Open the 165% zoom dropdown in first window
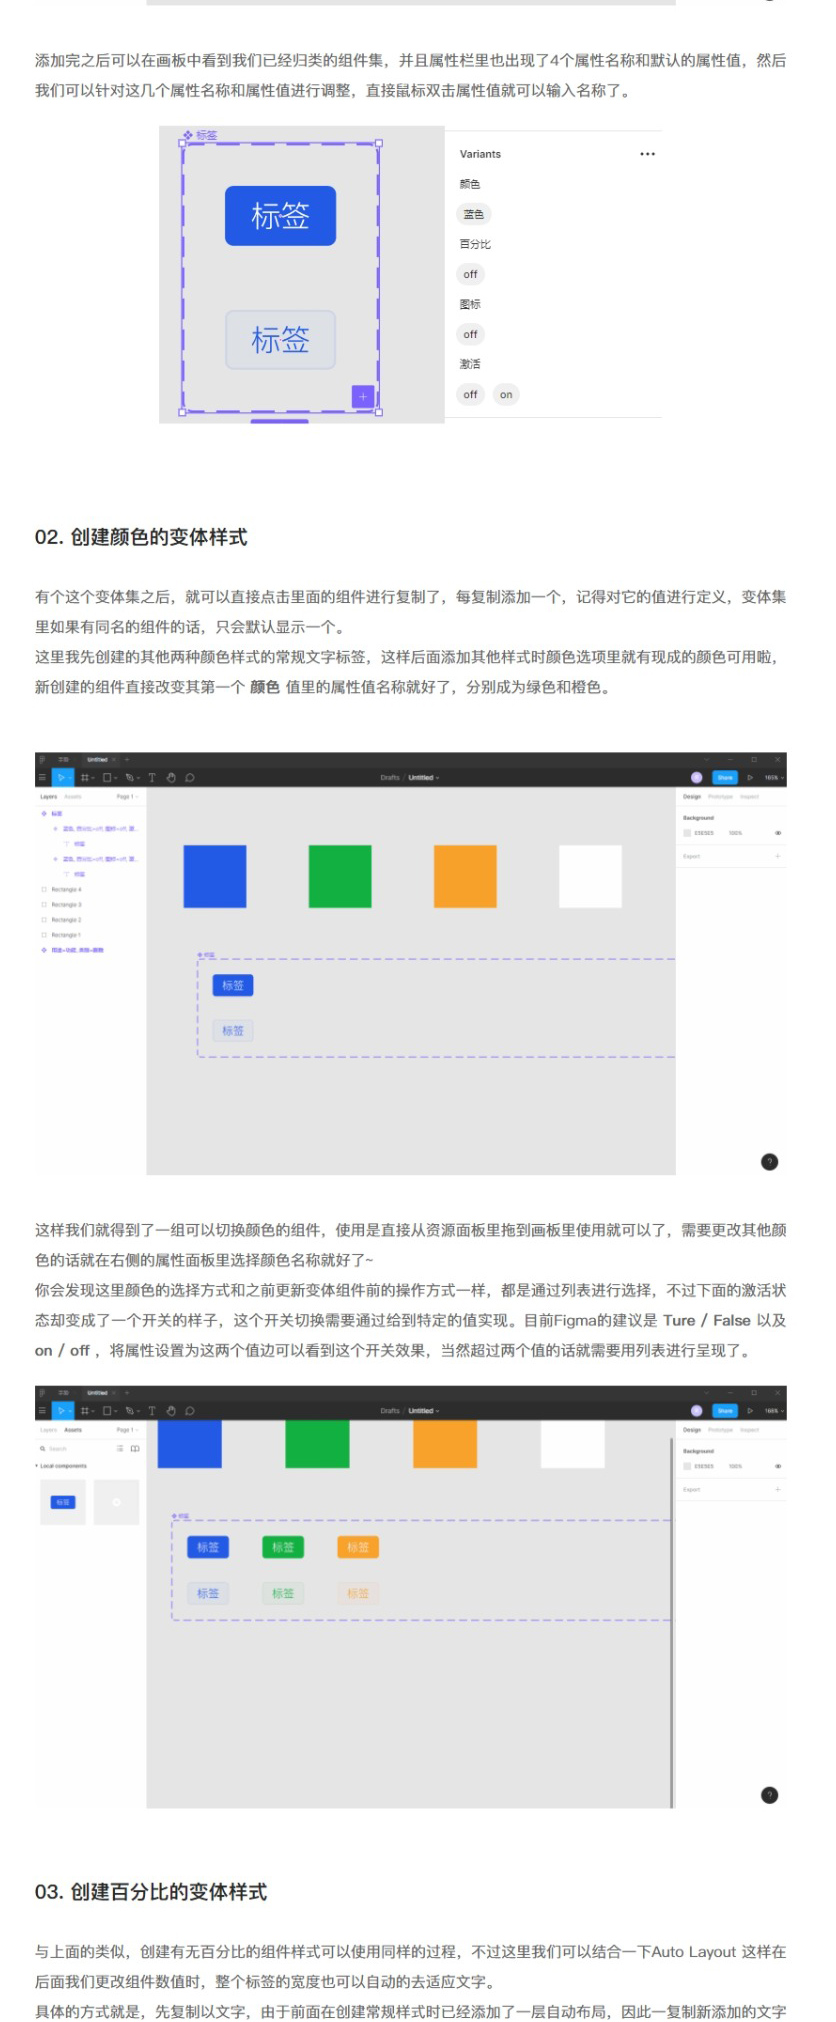This screenshot has width=836, height=2022. click(774, 777)
